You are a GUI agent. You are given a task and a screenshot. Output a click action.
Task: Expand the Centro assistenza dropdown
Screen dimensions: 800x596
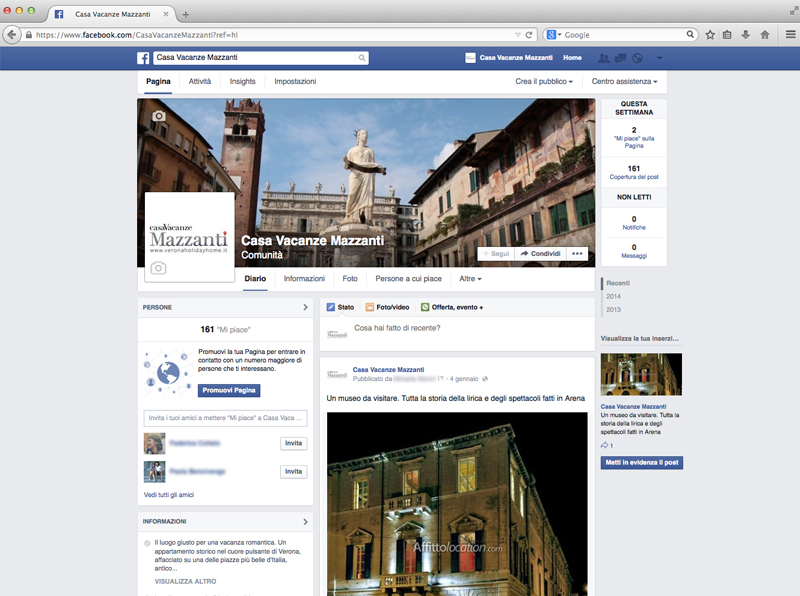[x=624, y=82]
